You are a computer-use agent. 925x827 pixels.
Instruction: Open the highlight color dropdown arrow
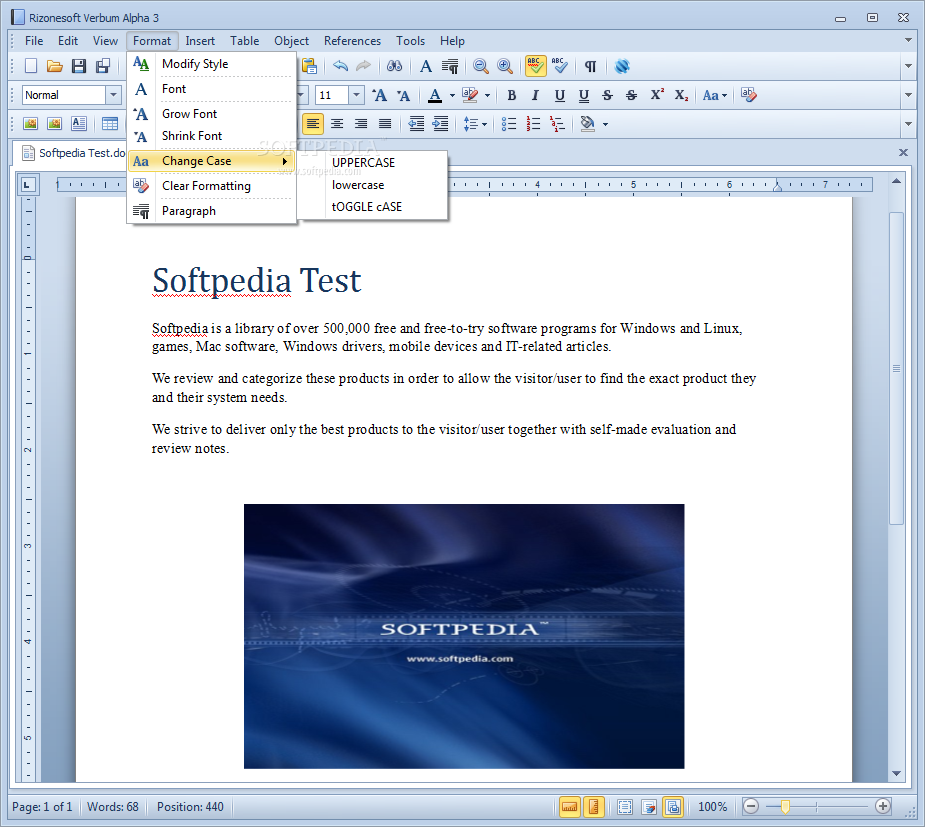click(x=487, y=95)
